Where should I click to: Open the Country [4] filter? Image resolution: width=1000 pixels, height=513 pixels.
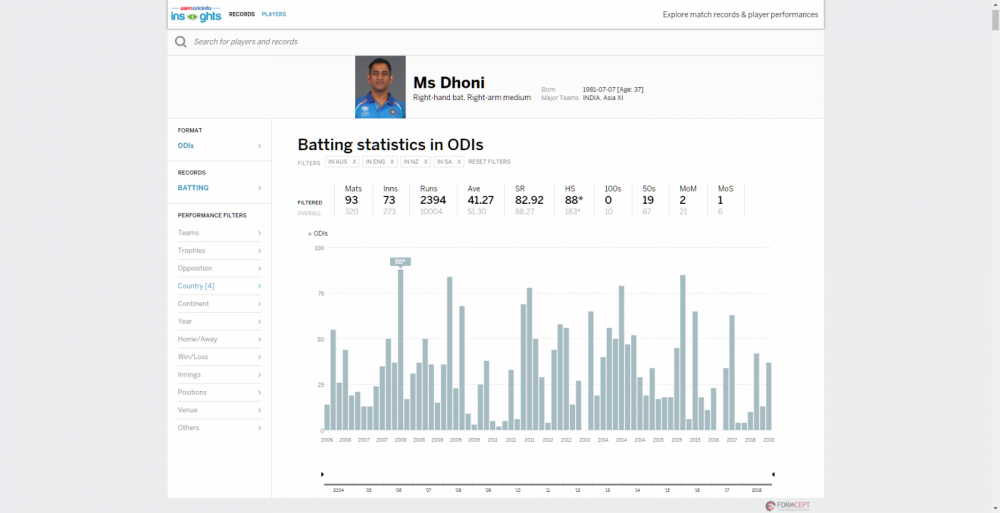tap(219, 286)
